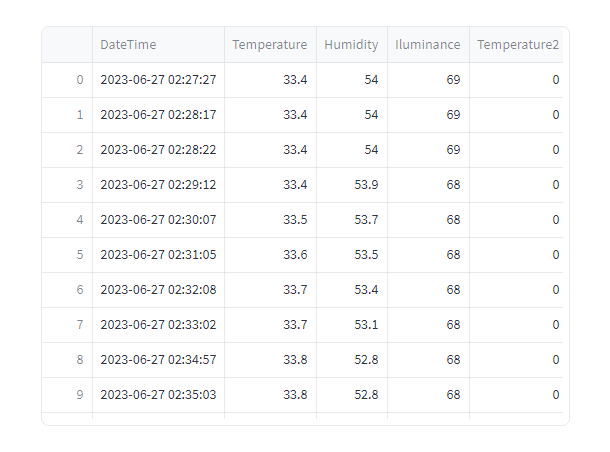Screen dimensions: 610x452
Task: Click Humidity value 53.1 in row 7
Action: [x=352, y=325]
